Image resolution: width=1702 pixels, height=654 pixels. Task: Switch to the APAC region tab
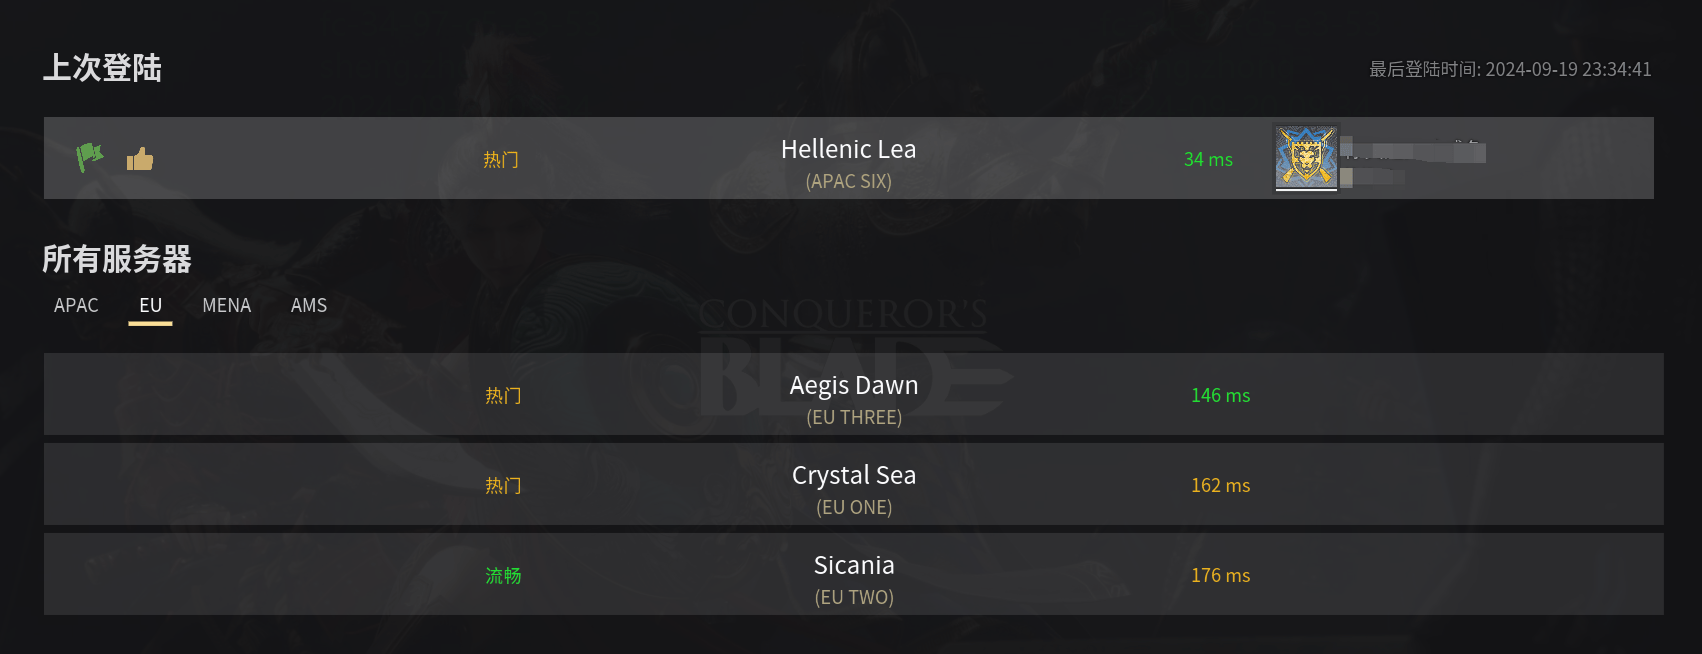[x=76, y=305]
